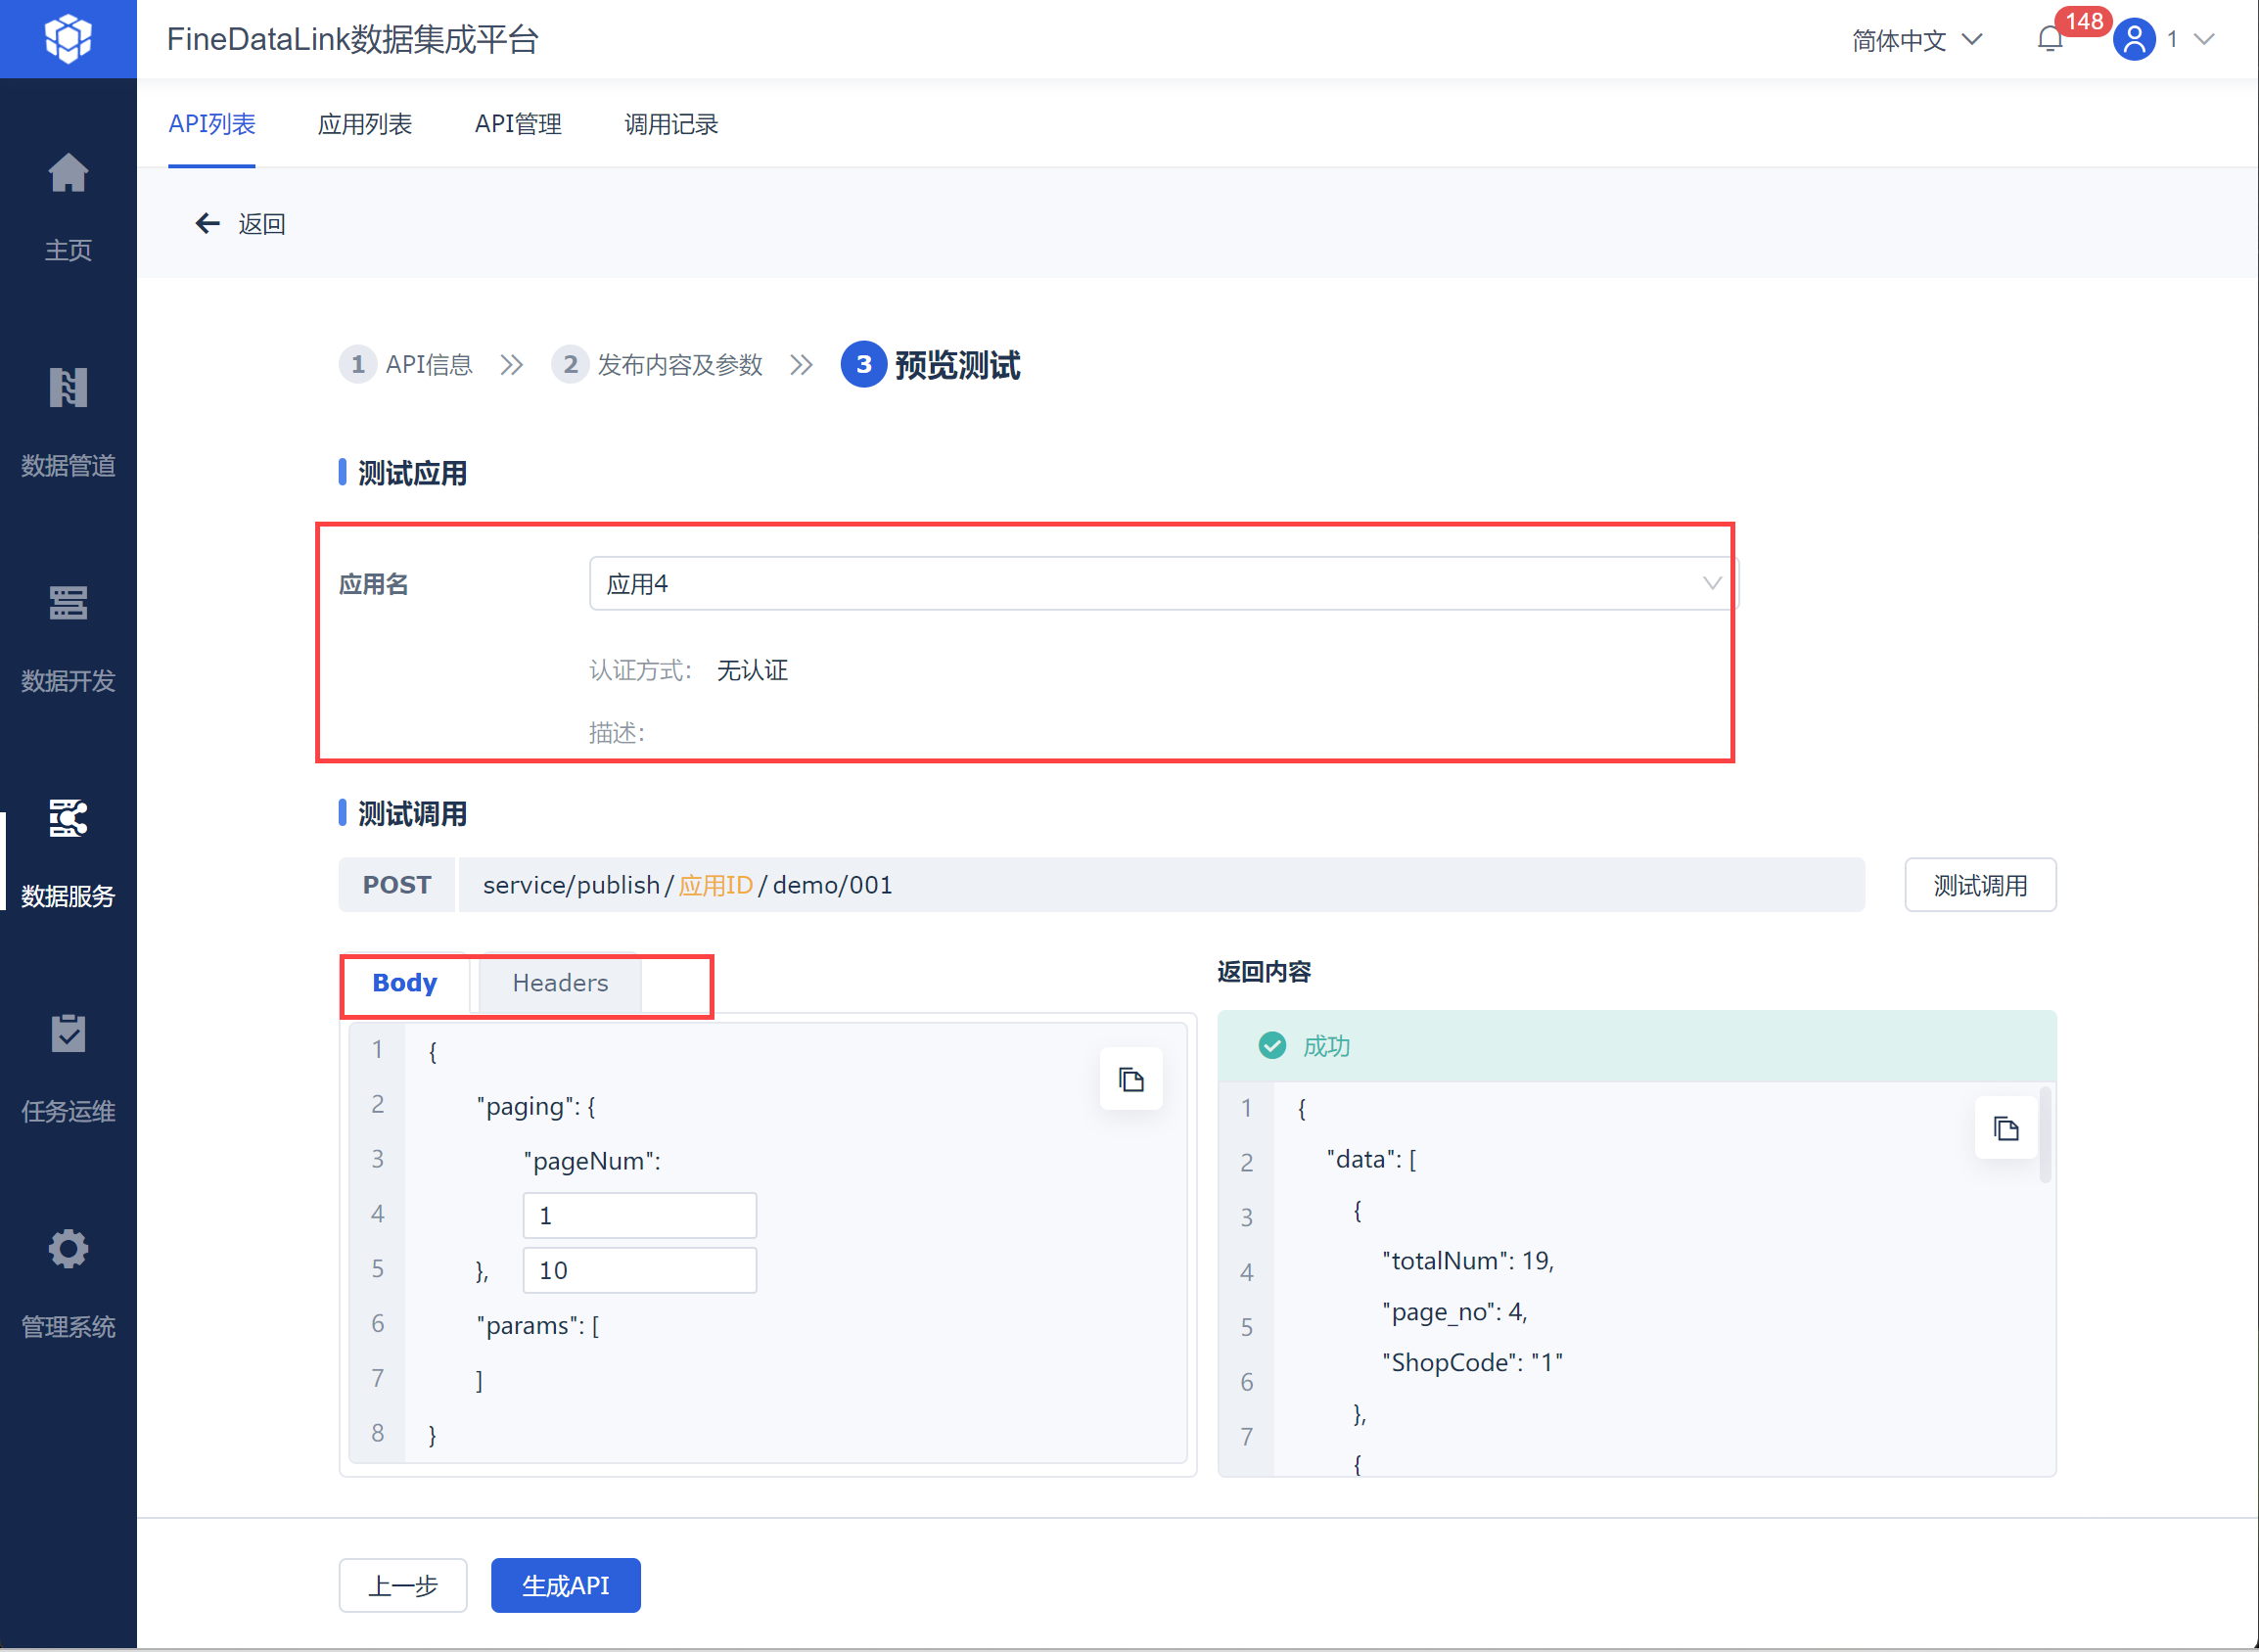Viewport: 2259px width, 1652px height.
Task: Go to the 数据开发 data development icon
Action: 68,603
